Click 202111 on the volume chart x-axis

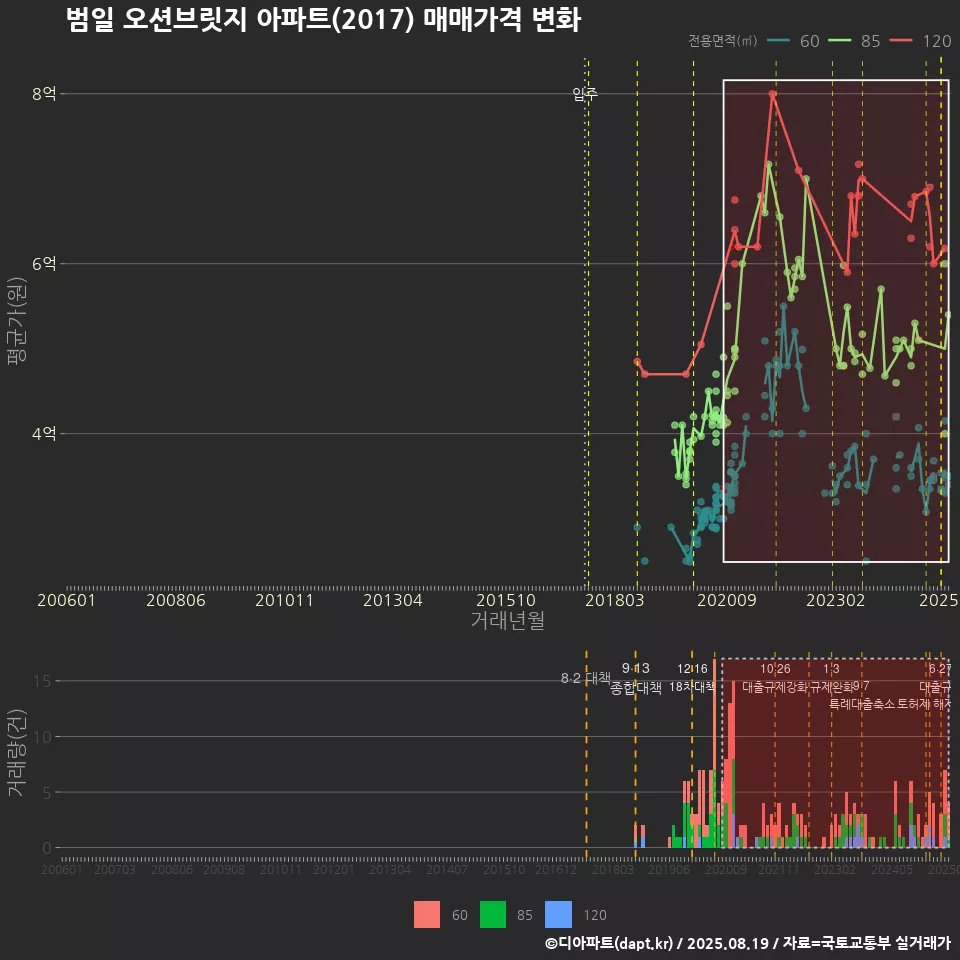(778, 869)
